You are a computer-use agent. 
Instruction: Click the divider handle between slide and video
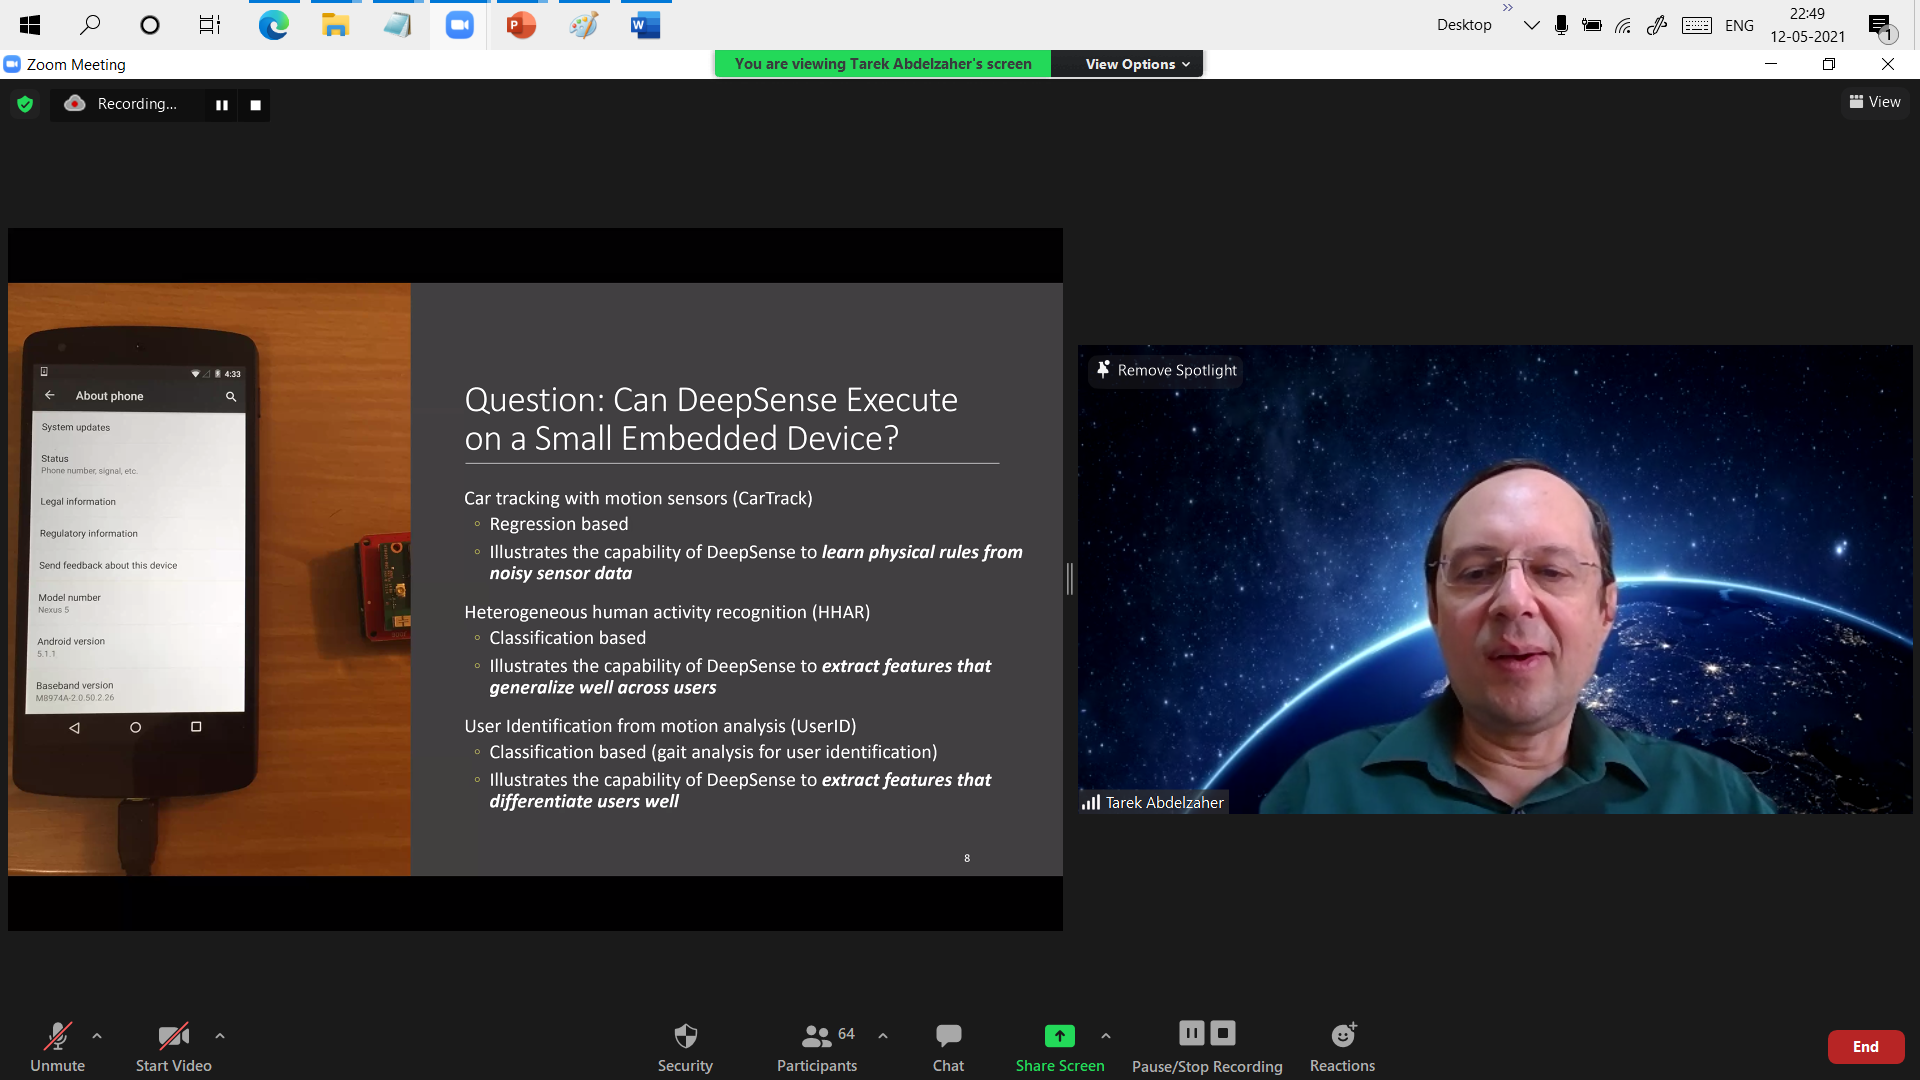(1070, 579)
